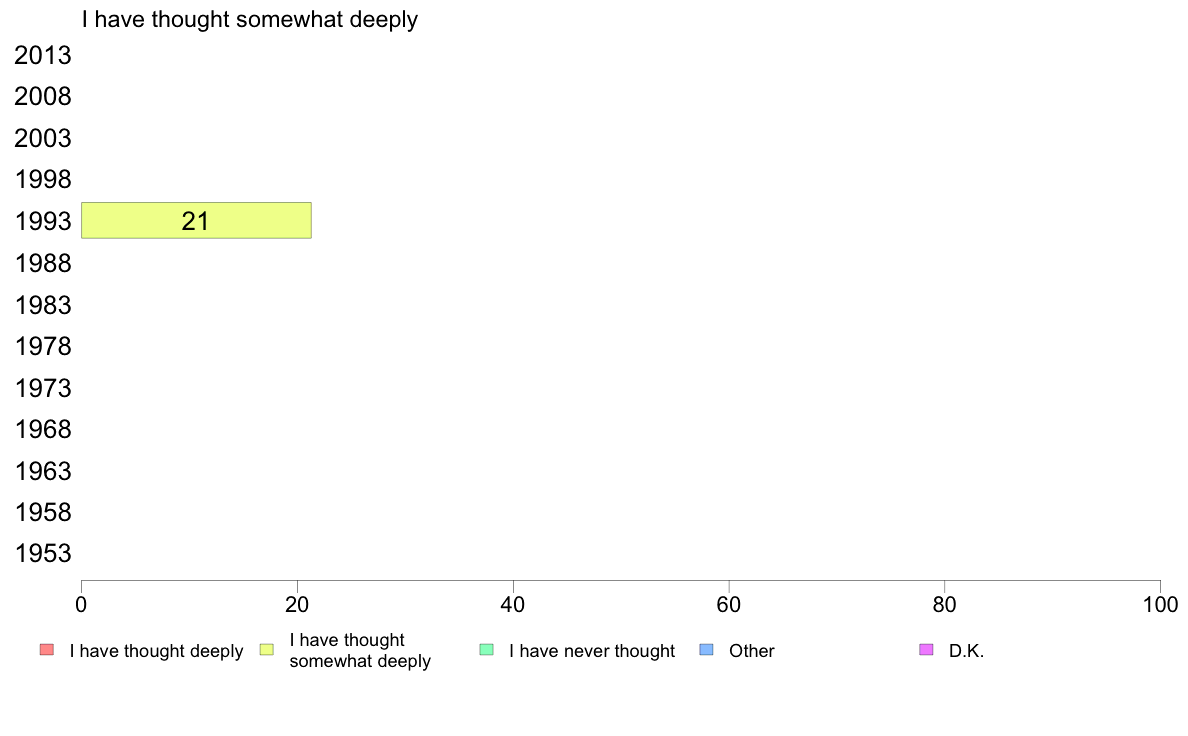Click the 'I have never thought' legend text
The width and height of the screenshot is (1188, 736).
[x=592, y=651]
